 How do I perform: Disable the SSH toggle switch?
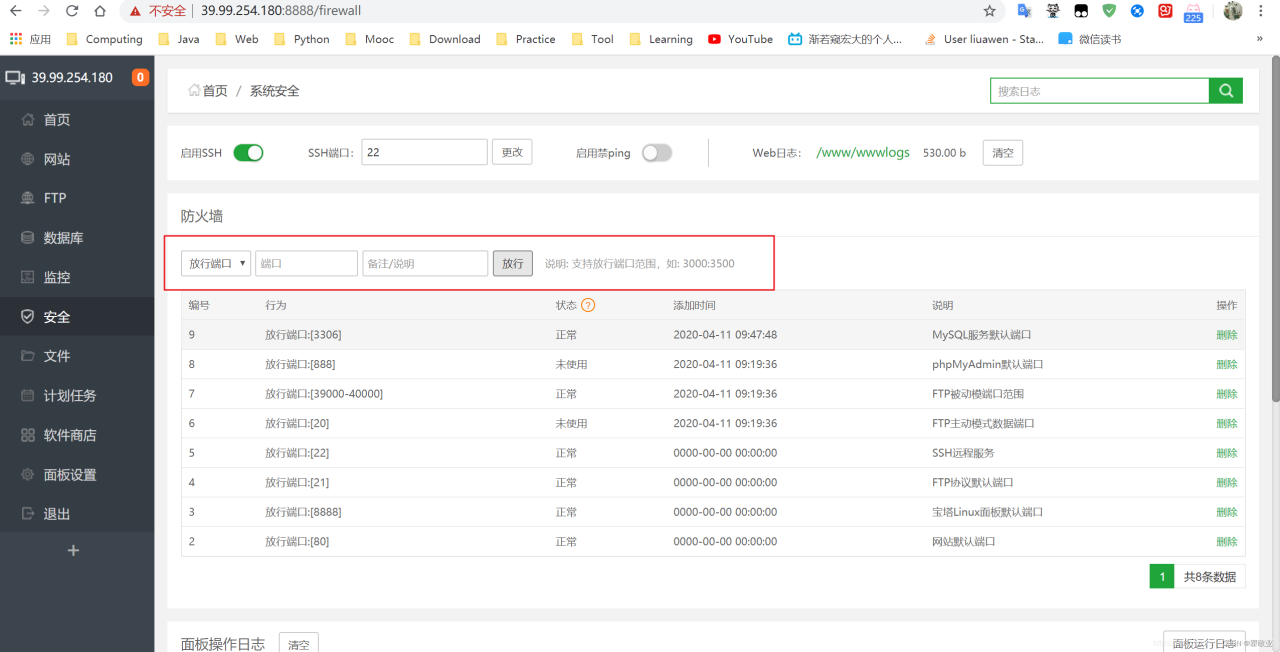click(x=248, y=153)
